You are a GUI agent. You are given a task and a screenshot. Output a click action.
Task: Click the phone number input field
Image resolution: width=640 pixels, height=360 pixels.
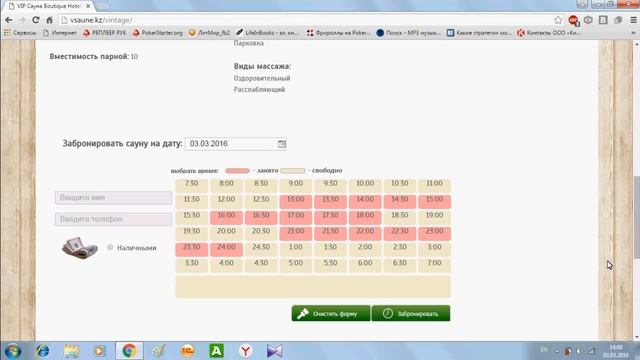tap(113, 219)
